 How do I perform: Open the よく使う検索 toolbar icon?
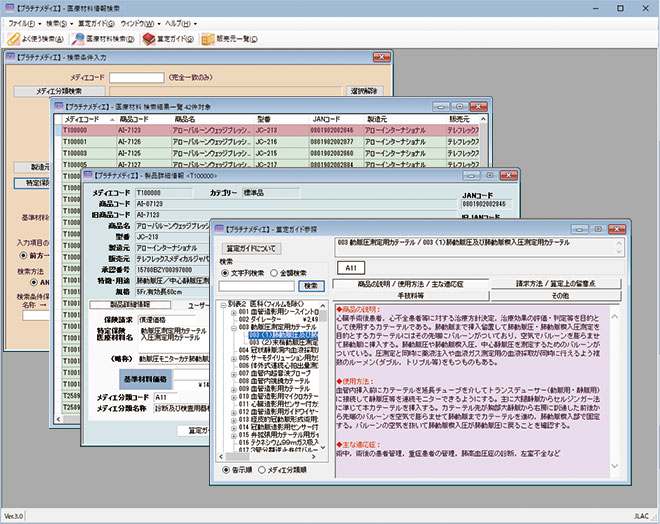[13, 39]
